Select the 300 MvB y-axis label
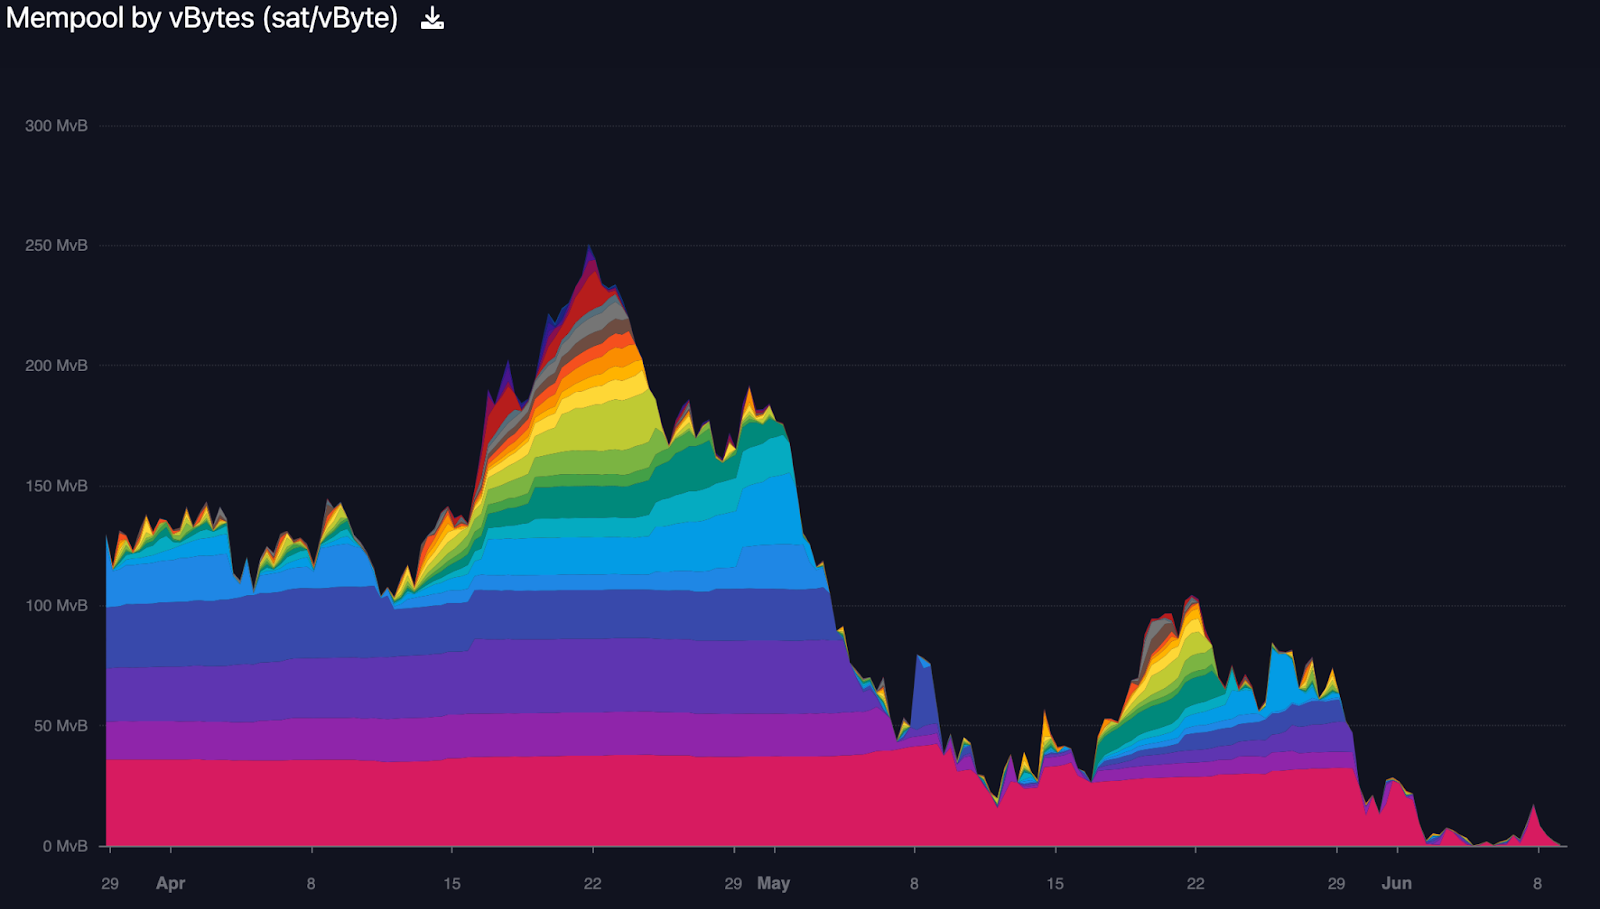 (x=56, y=126)
